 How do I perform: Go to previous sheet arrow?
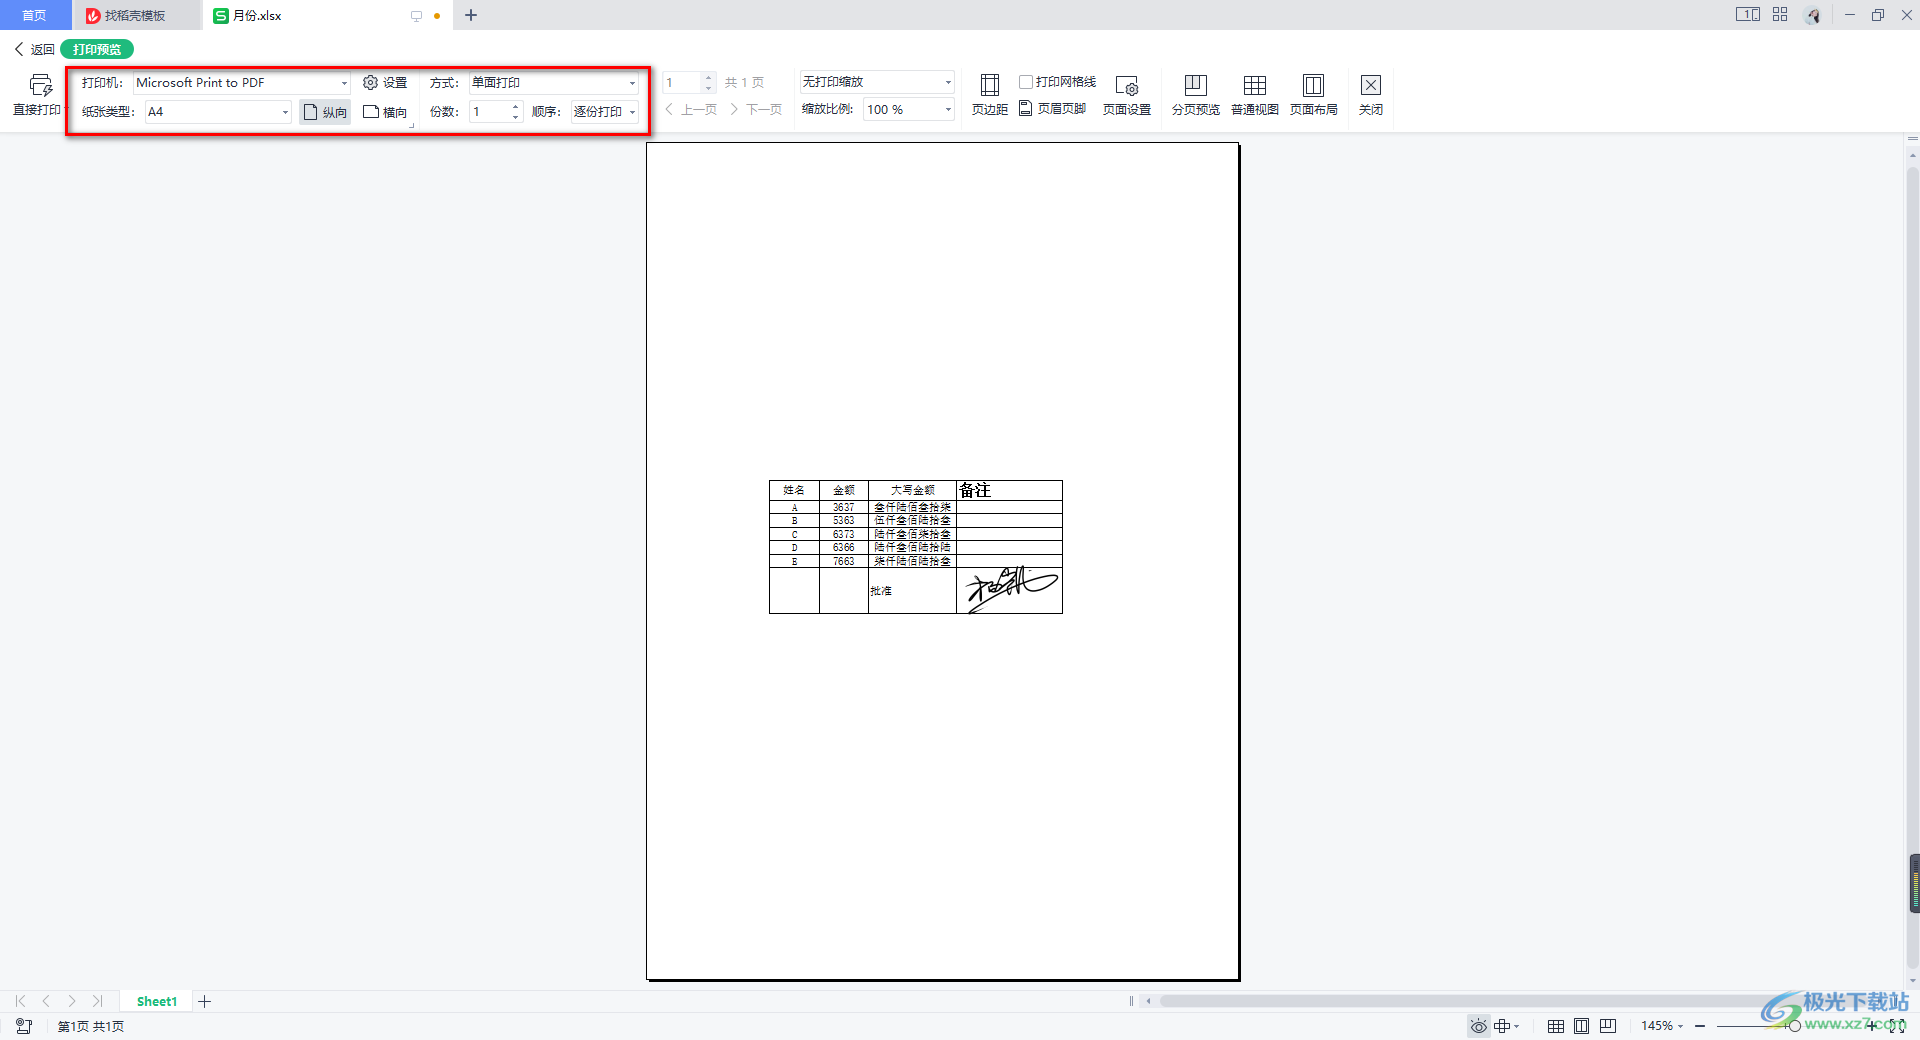46,1001
